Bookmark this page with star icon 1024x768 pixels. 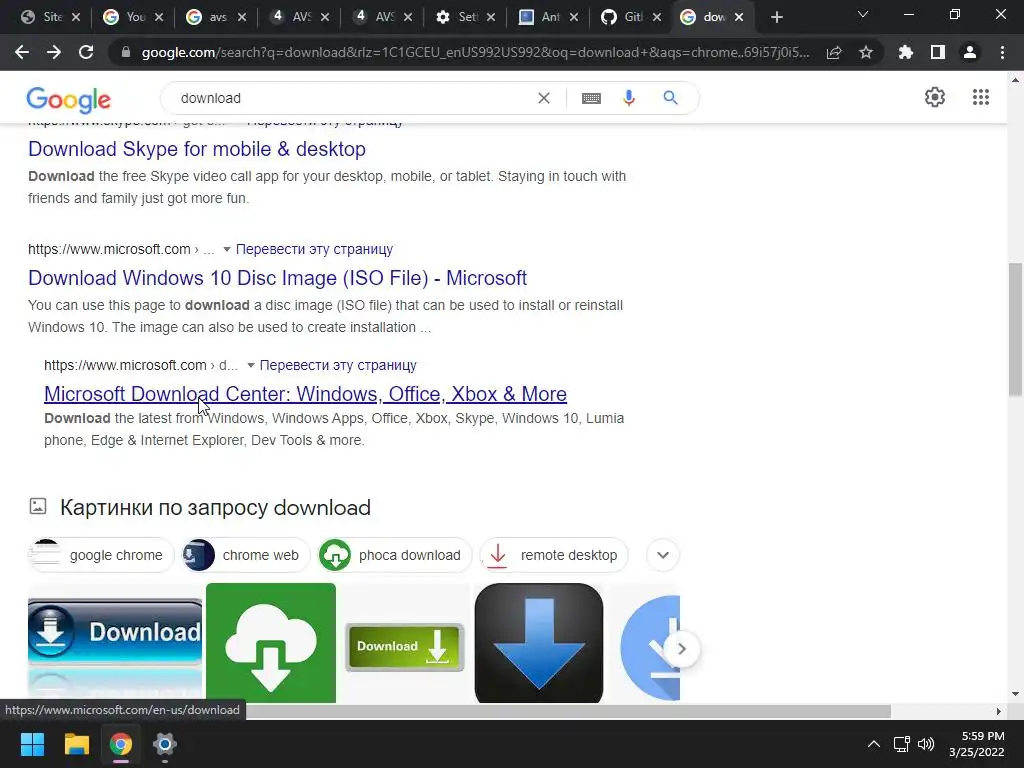pyautogui.click(x=866, y=52)
